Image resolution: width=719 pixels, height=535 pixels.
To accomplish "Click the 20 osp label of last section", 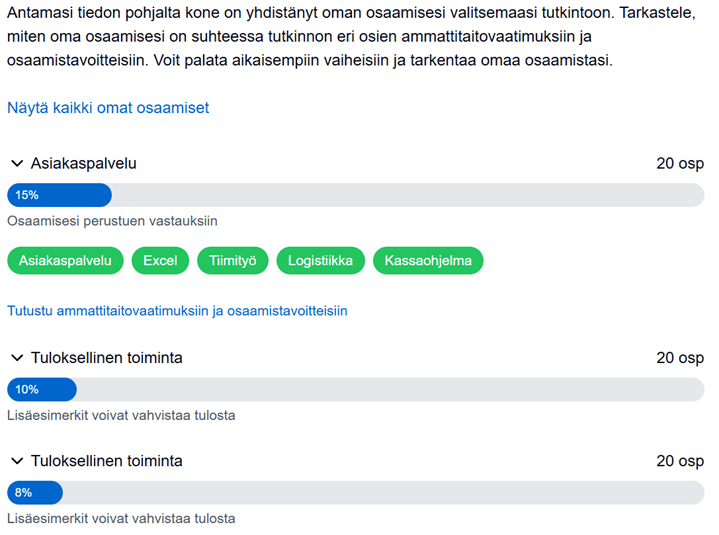I will point(680,461).
